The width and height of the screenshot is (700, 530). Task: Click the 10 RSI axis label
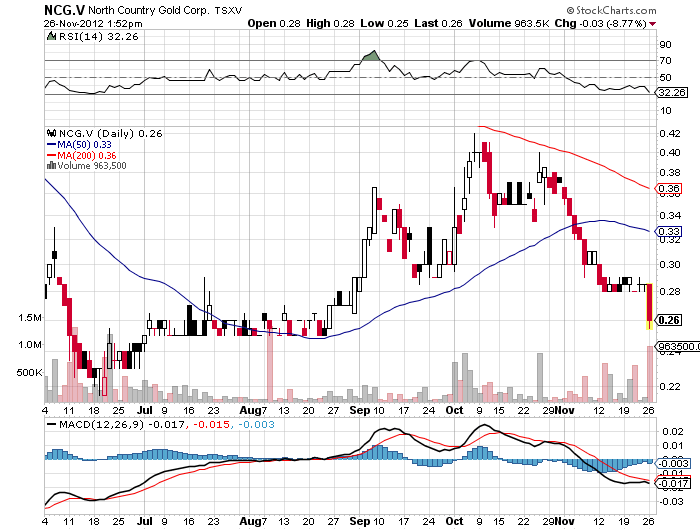[x=665, y=110]
